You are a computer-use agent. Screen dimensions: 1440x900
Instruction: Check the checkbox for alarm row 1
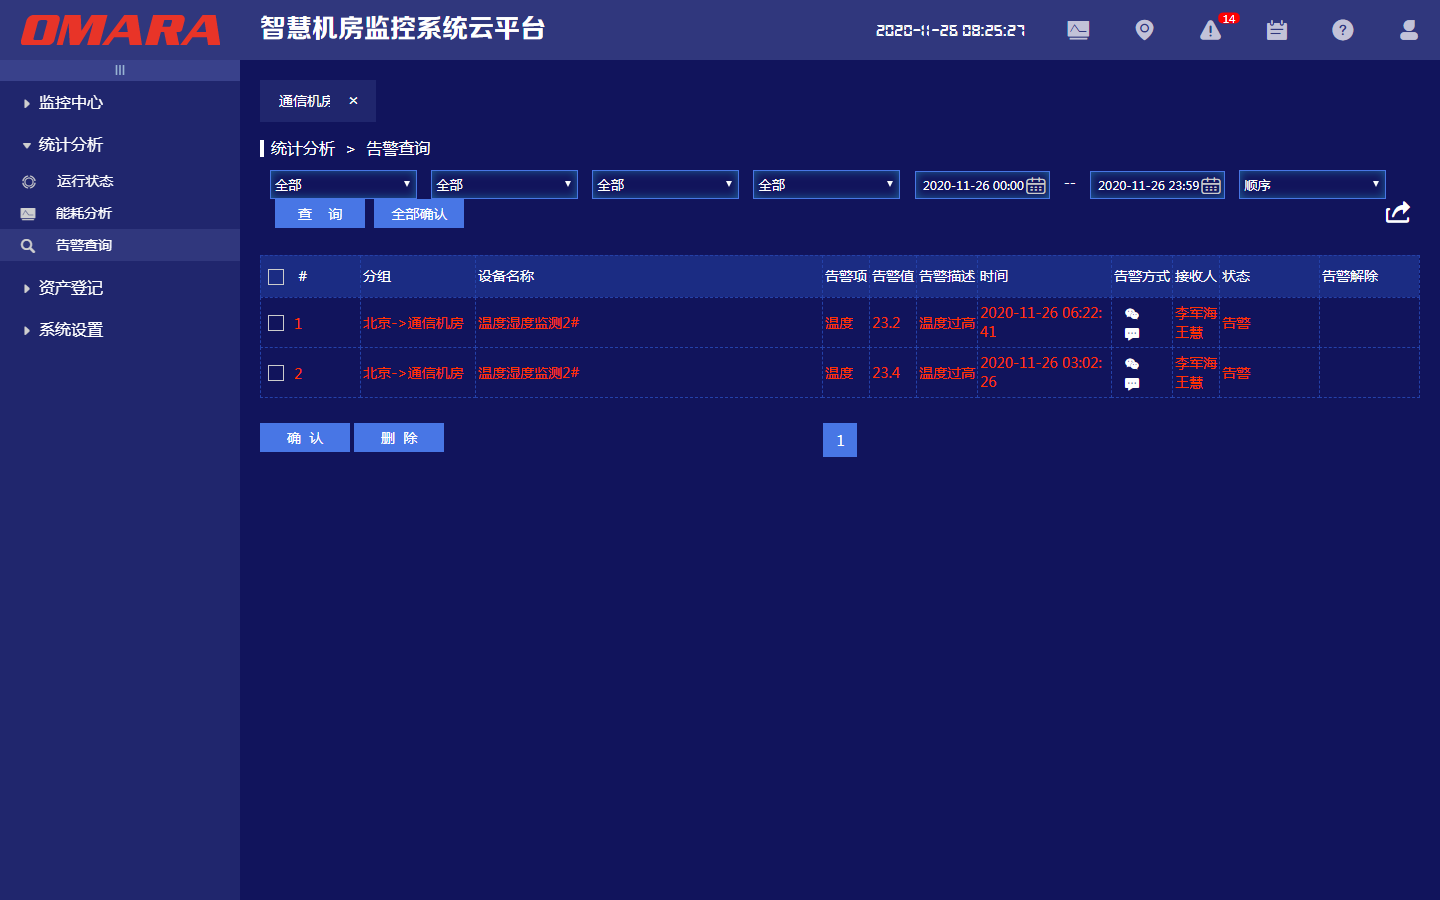coord(277,323)
